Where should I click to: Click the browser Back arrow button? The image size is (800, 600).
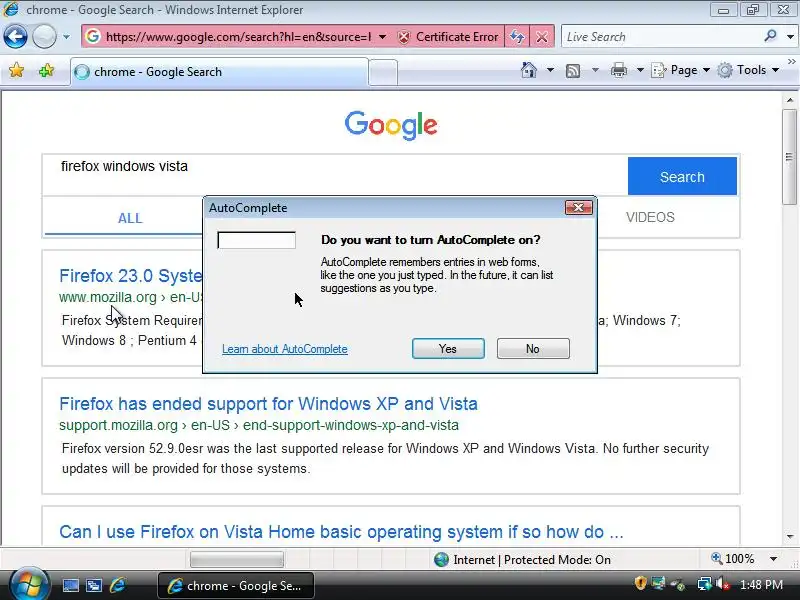[15, 37]
